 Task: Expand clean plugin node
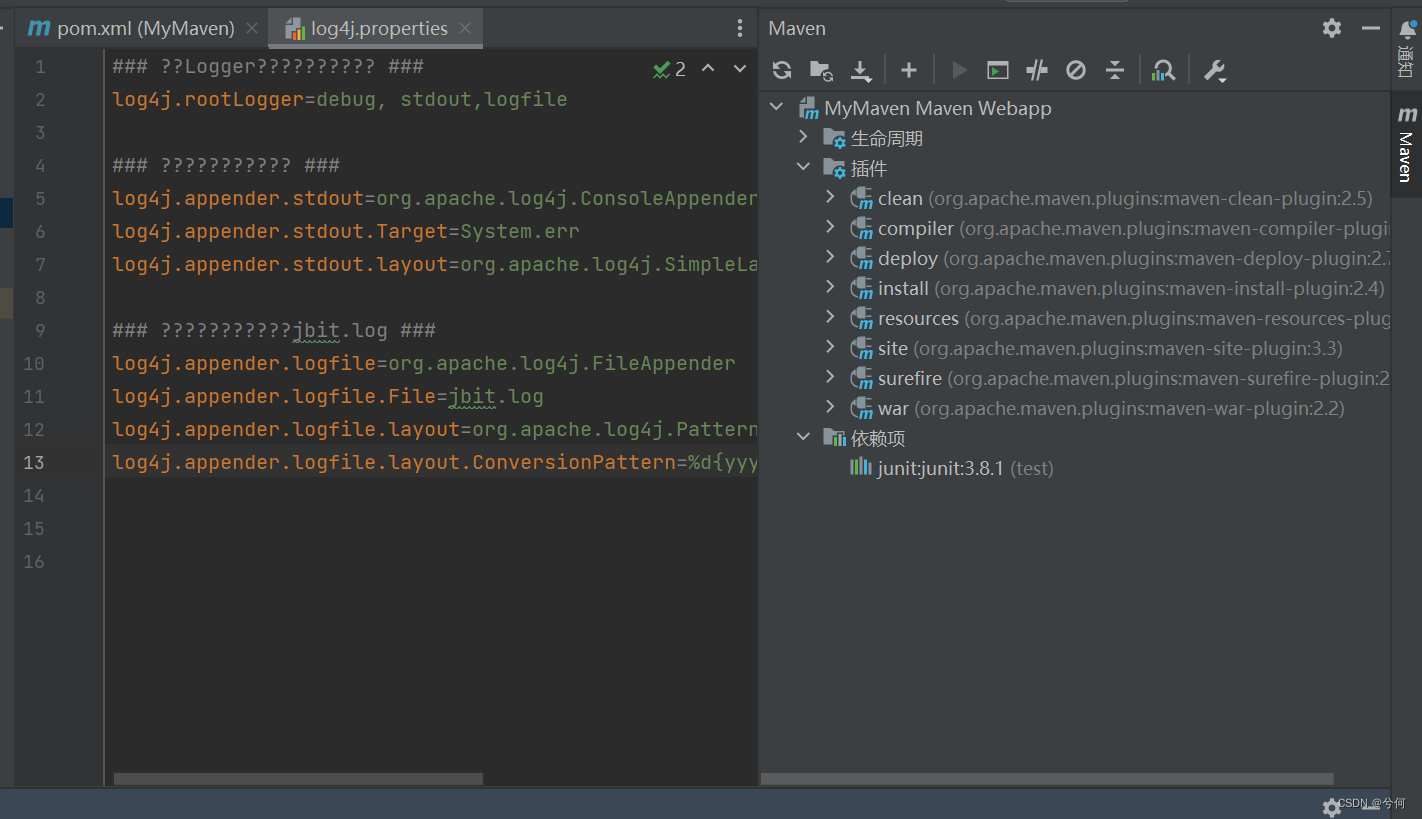pos(830,197)
